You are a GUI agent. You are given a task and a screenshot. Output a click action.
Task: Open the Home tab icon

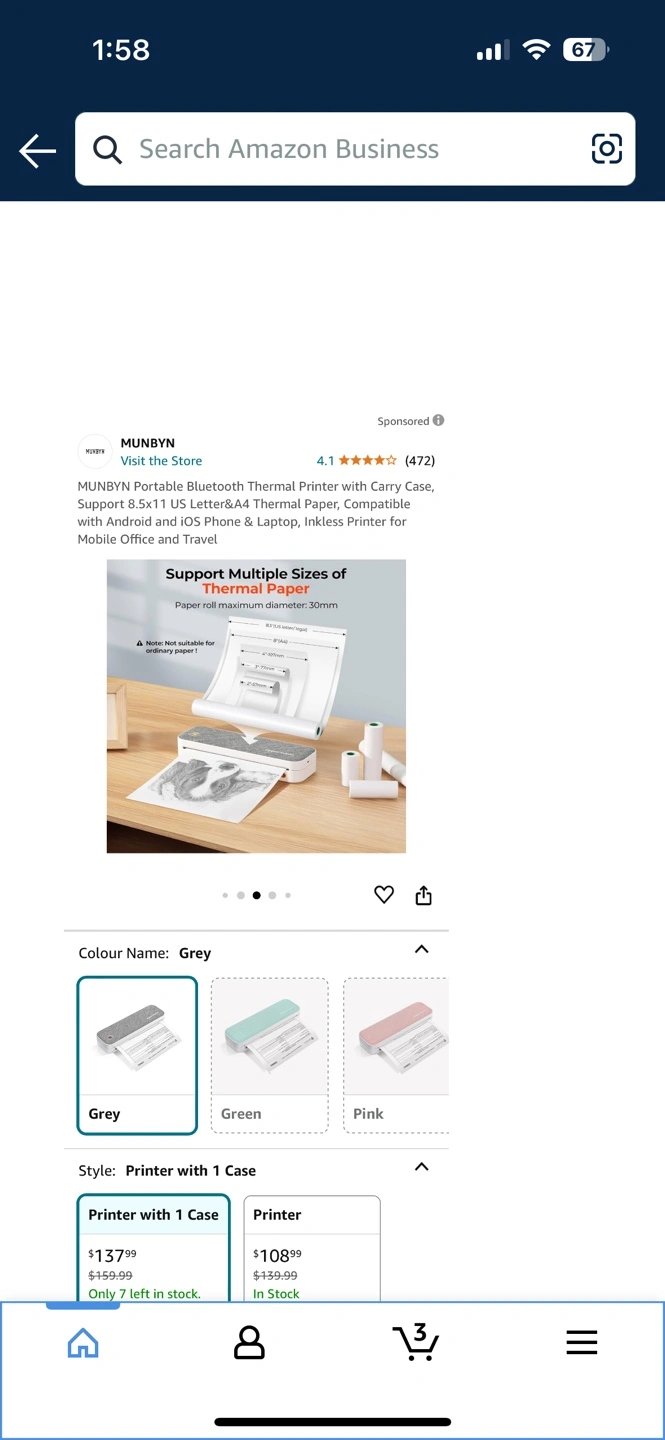(83, 1342)
